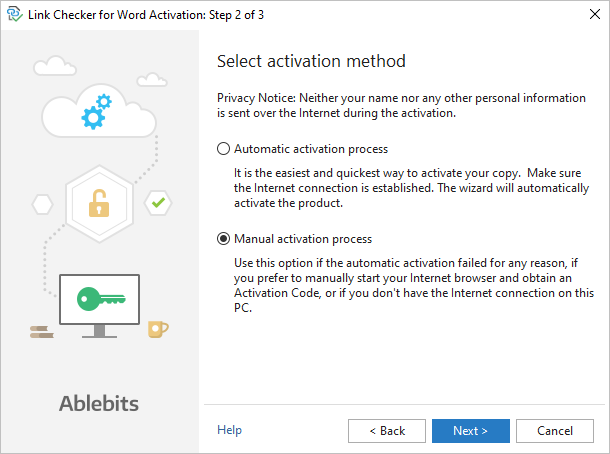Click the Link Checker app icon in title bar
Image resolution: width=610 pixels, height=454 pixels.
[14, 14]
